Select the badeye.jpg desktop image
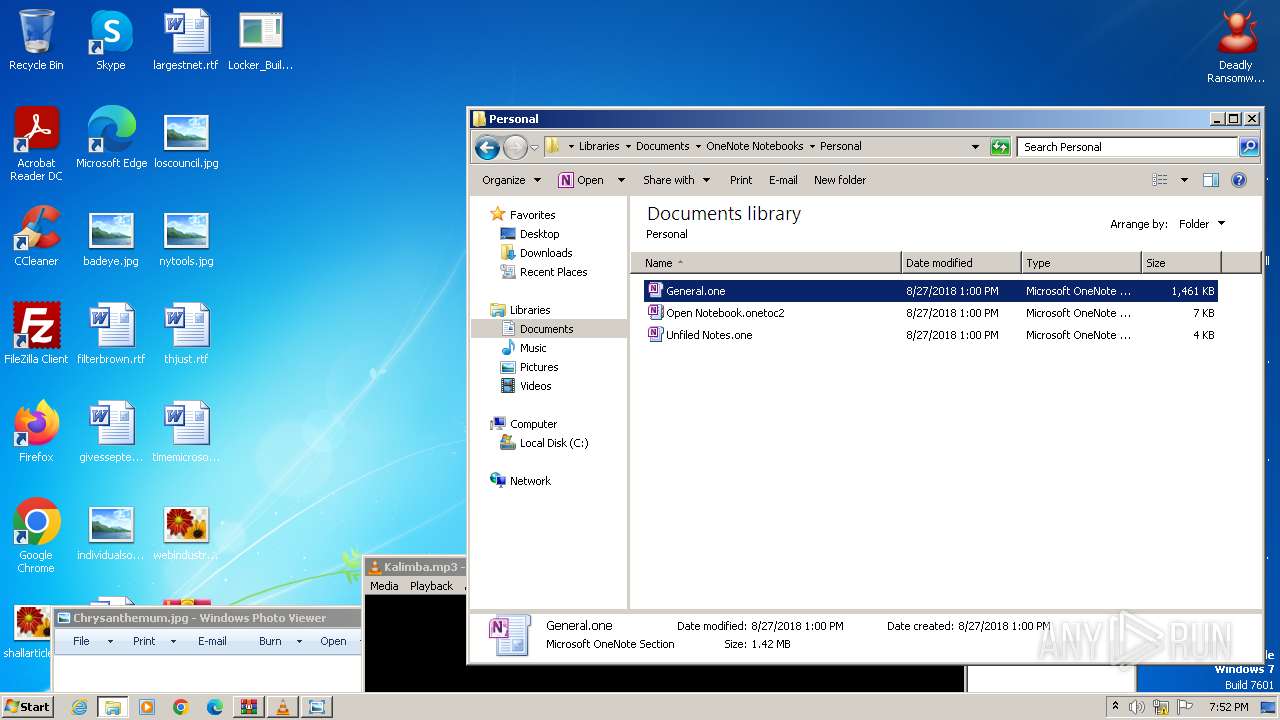The width and height of the screenshot is (1280, 720). click(x=111, y=236)
